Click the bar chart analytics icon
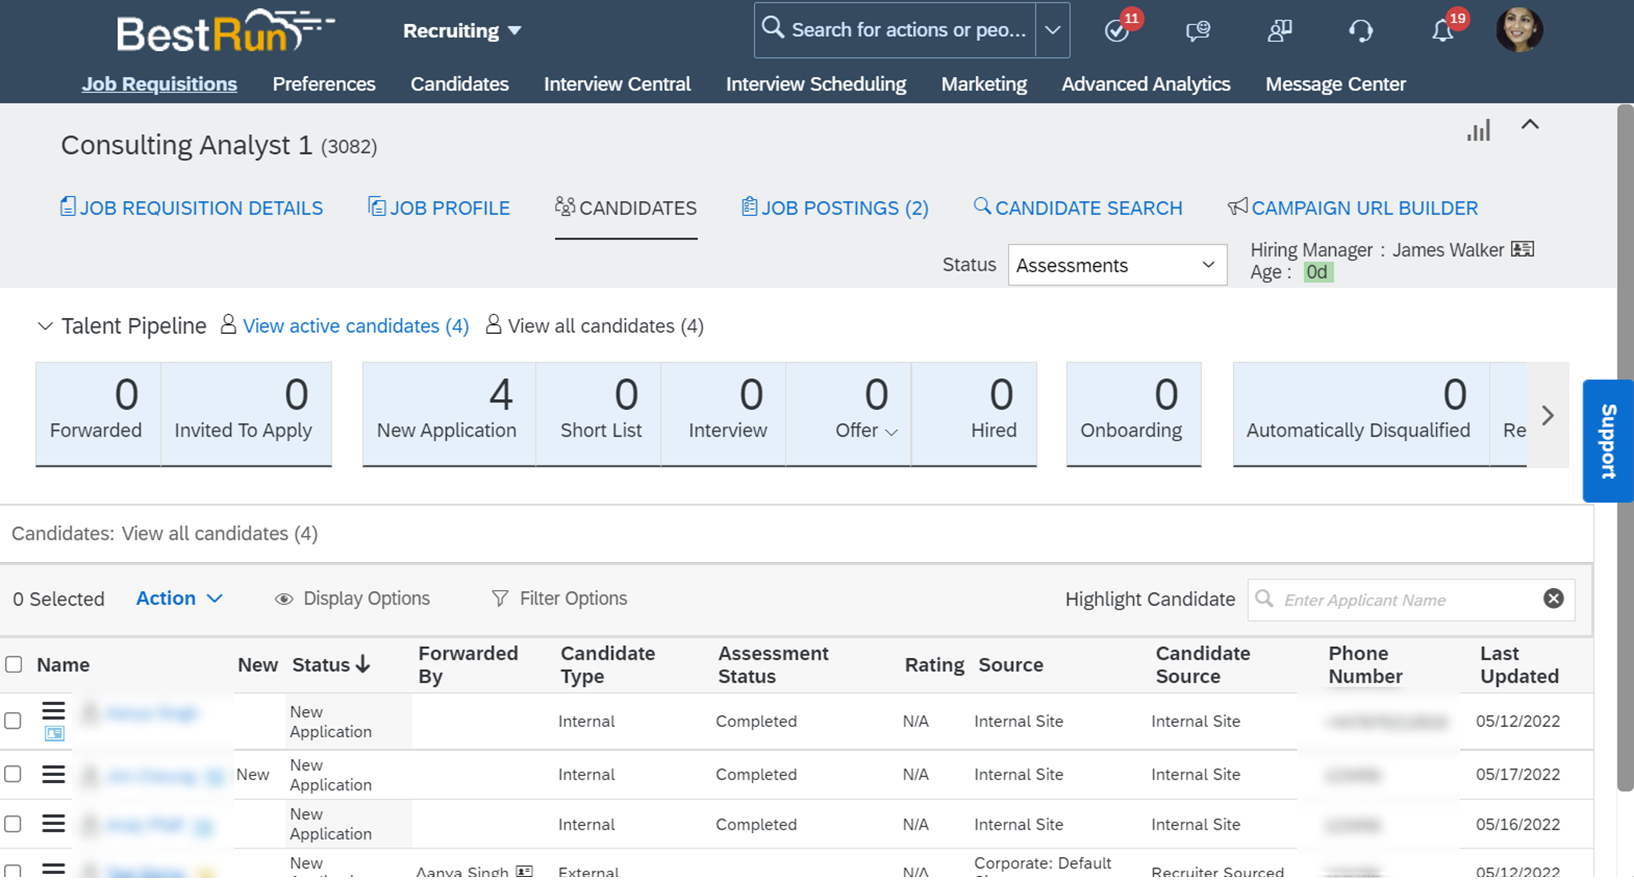The image size is (1634, 880). coord(1478,131)
